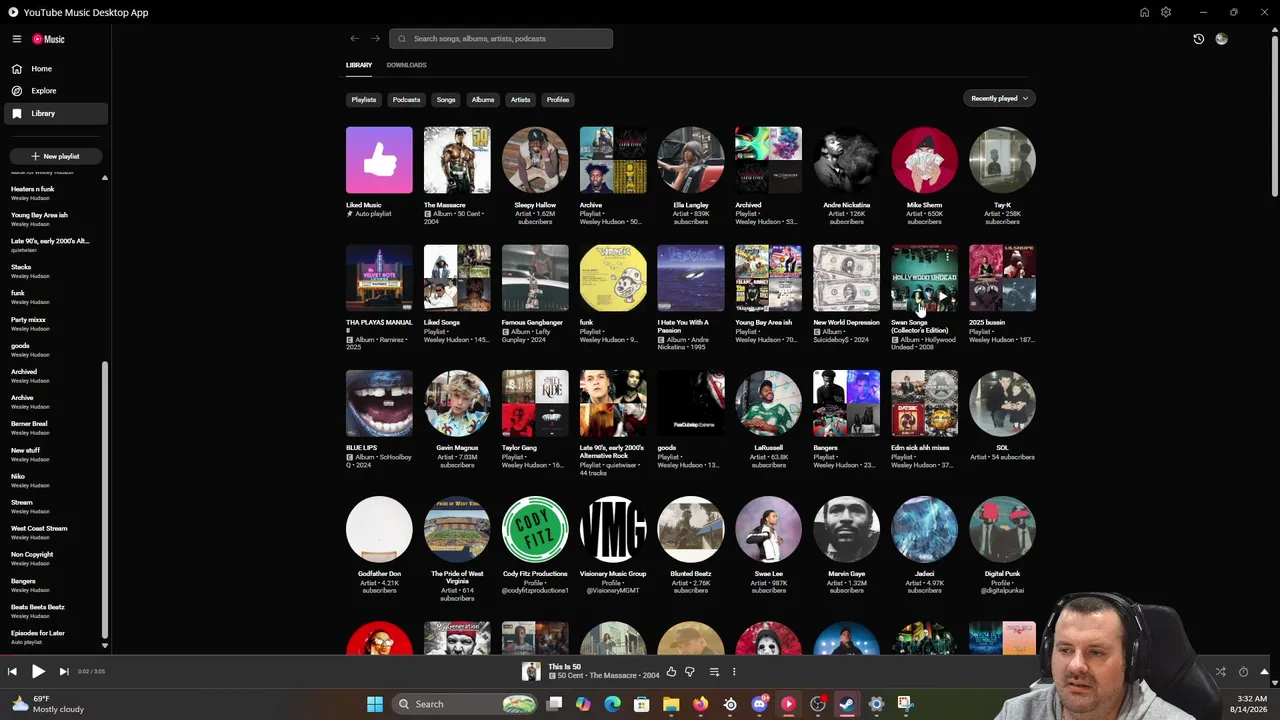Skip to the next track
The image size is (1280, 720).
click(x=64, y=672)
